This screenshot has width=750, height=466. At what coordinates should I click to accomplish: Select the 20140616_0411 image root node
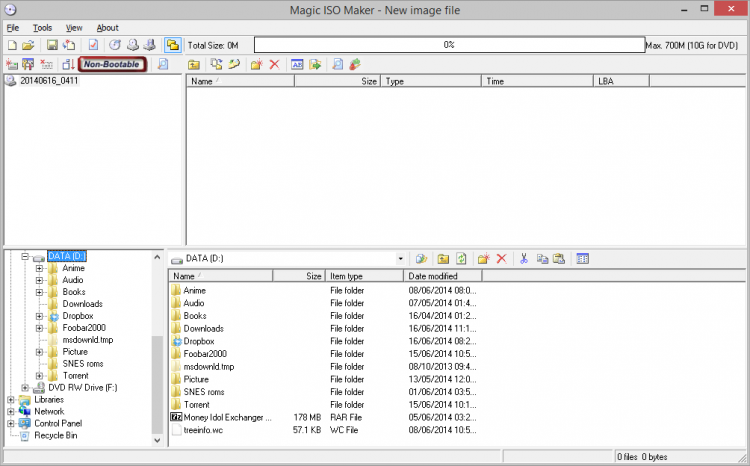click(49, 80)
